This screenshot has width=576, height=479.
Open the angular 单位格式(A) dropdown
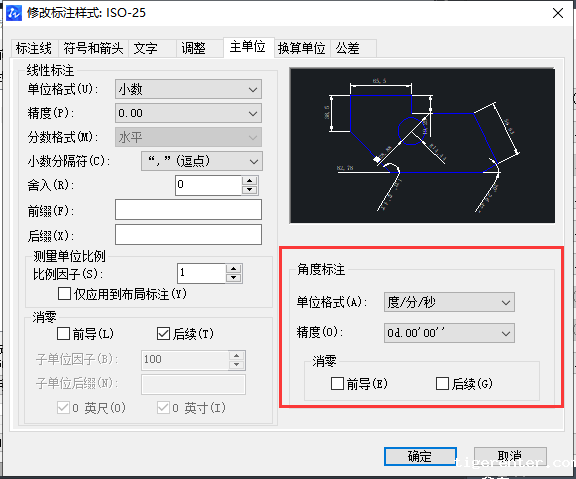click(449, 302)
